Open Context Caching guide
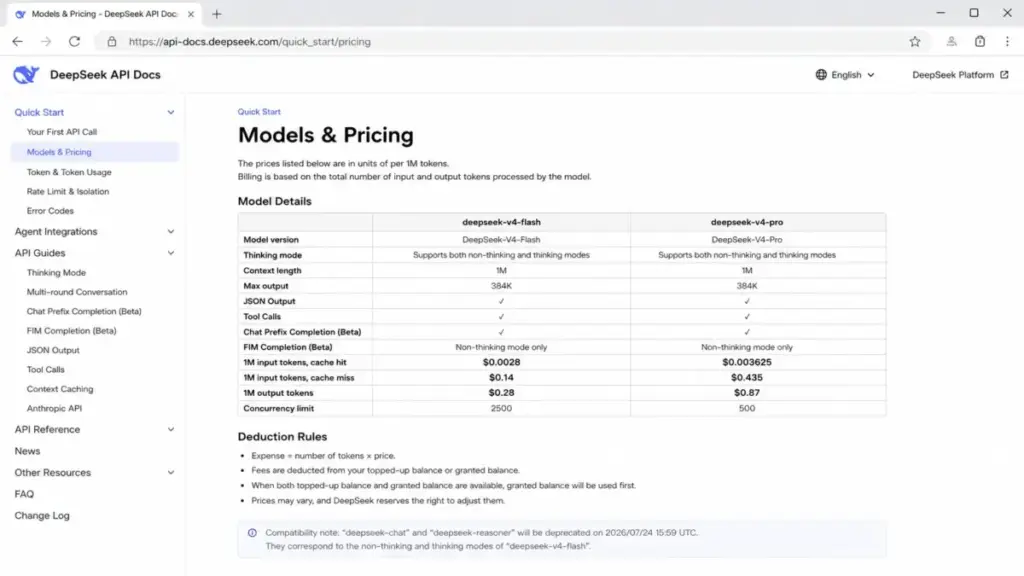Viewport: 1024px width, 576px height. pyautogui.click(x=59, y=389)
